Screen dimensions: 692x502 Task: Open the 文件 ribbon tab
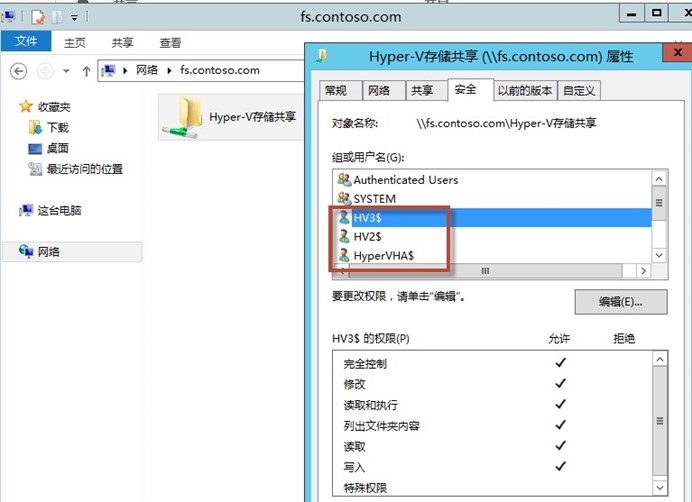26,42
